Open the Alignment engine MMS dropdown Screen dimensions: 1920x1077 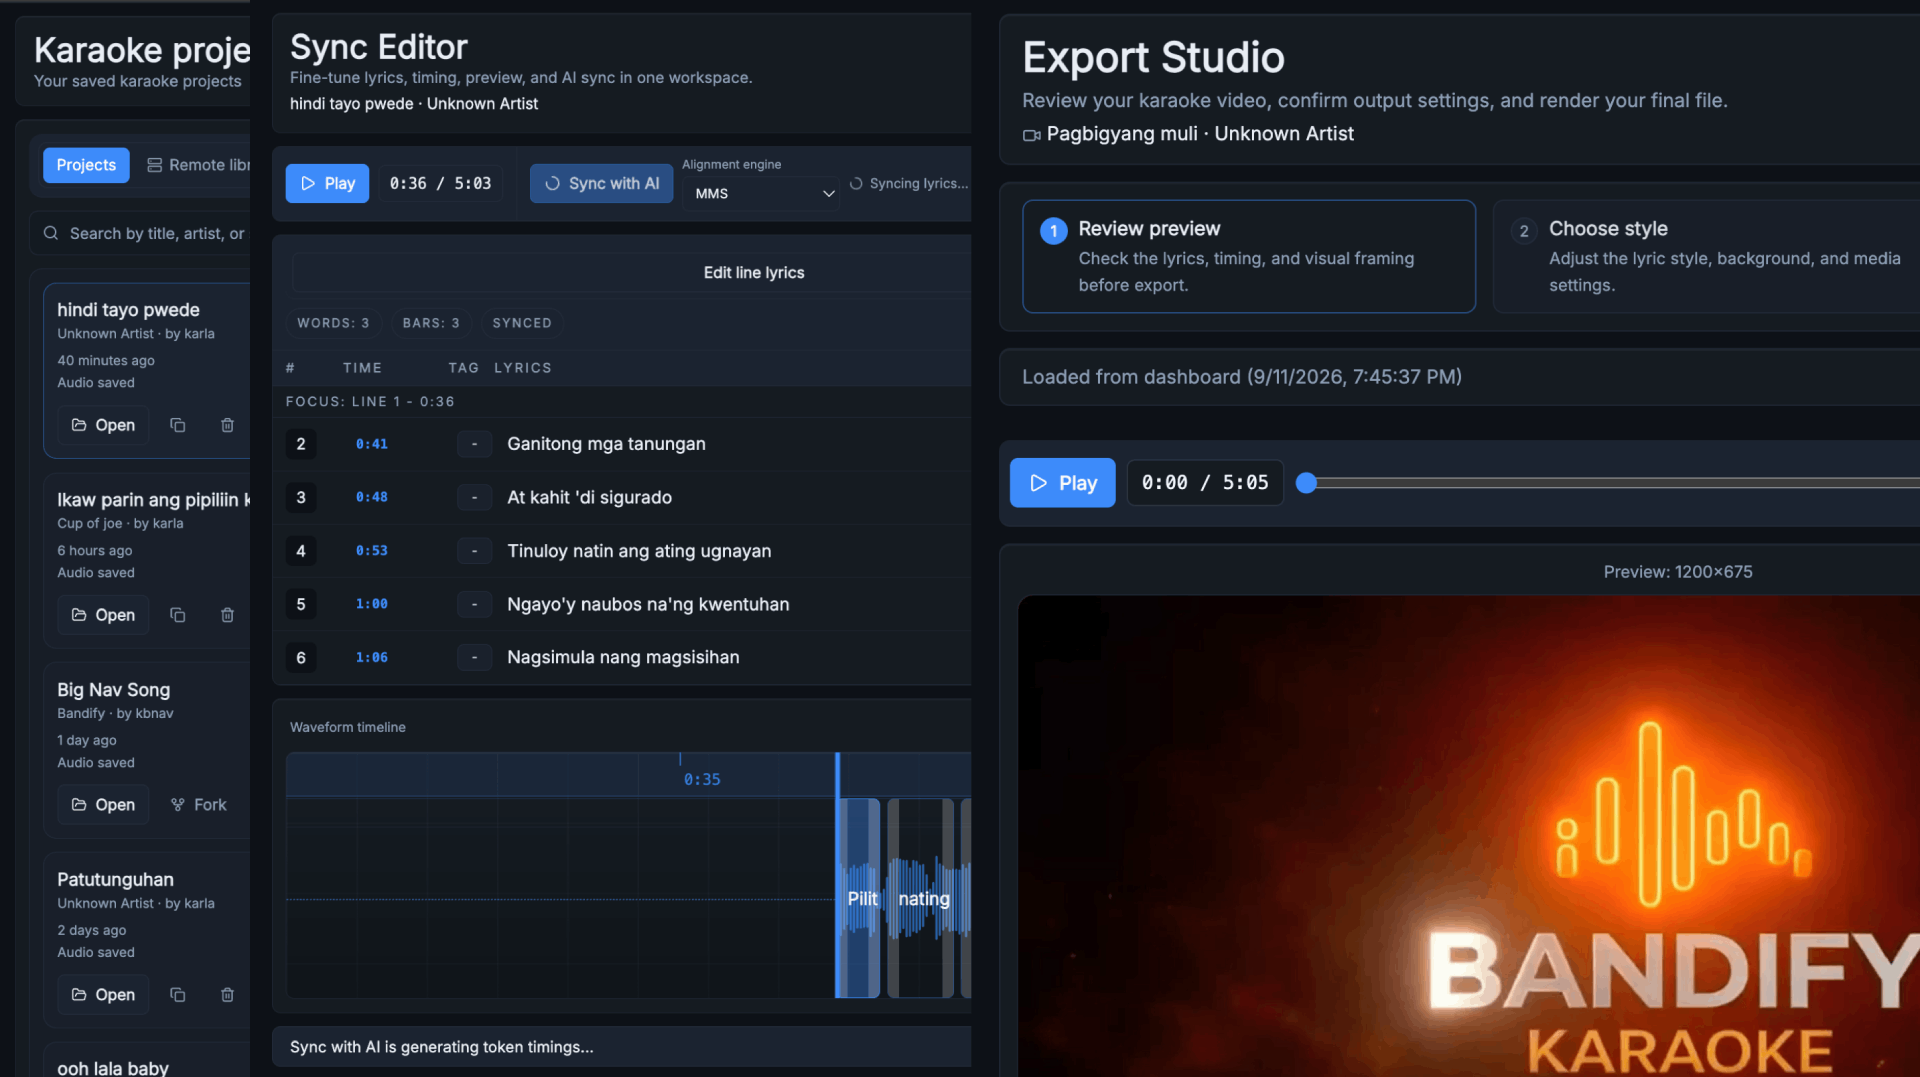point(762,193)
